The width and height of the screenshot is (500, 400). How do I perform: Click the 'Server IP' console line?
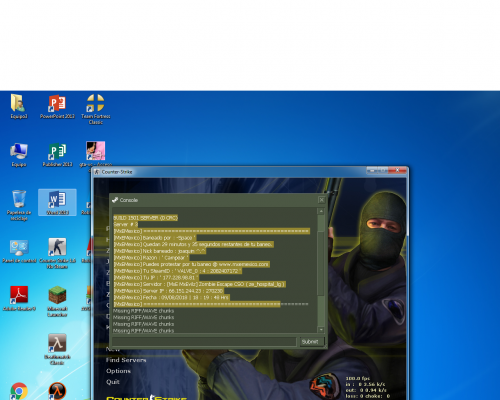(x=169, y=291)
